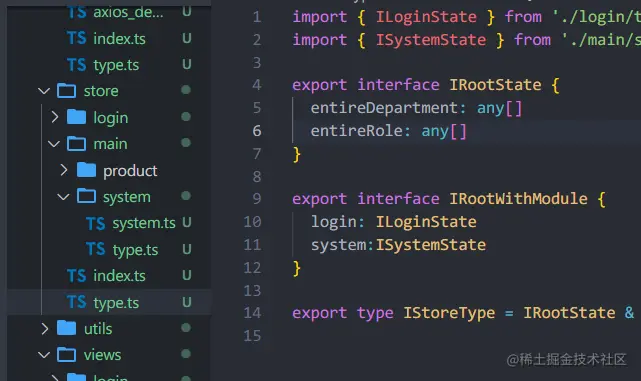Image resolution: width=641 pixels, height=381 pixels.
Task: Click the git status dot beside the main folder
Action: tap(186, 143)
